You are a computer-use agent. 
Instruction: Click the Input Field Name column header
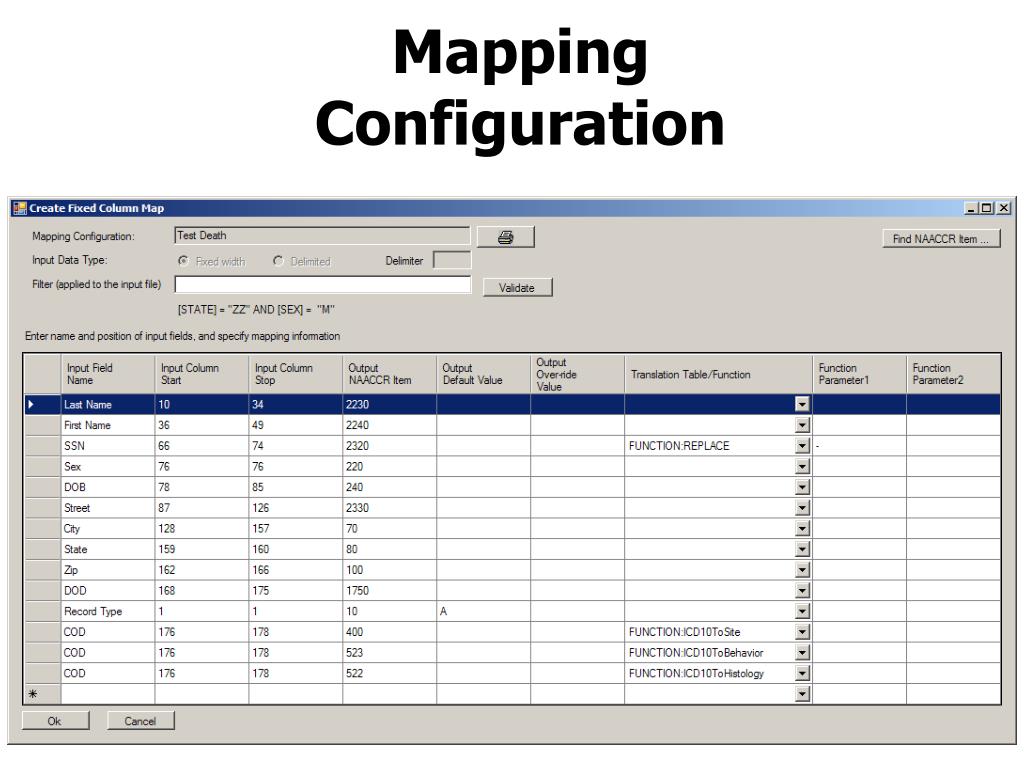pos(108,374)
